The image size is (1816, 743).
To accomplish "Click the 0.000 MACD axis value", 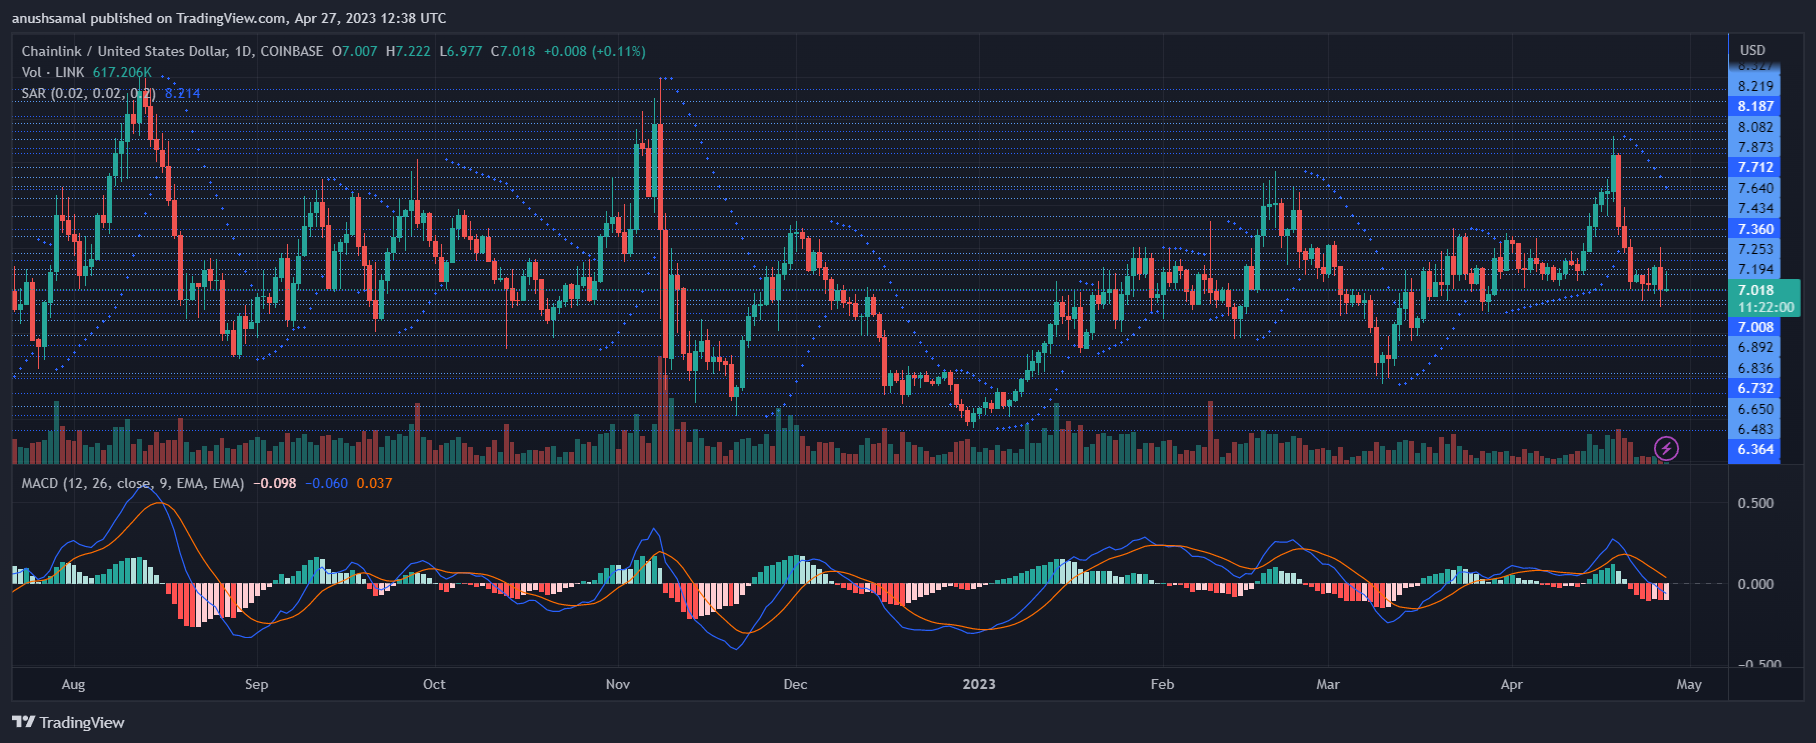I will coord(1756,584).
